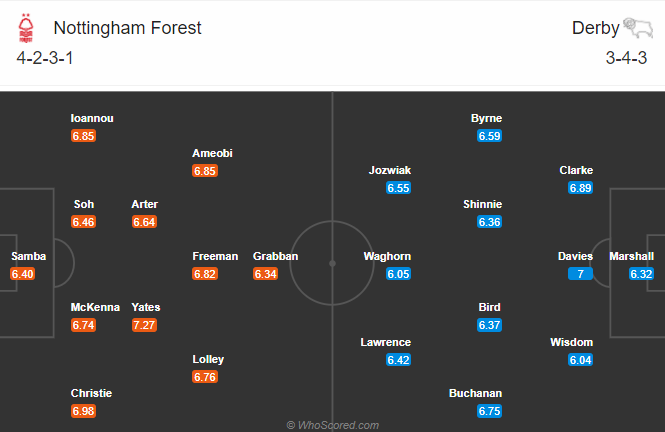Open the Nottingham Forest team name link
The width and height of the screenshot is (665, 432).
click(127, 28)
